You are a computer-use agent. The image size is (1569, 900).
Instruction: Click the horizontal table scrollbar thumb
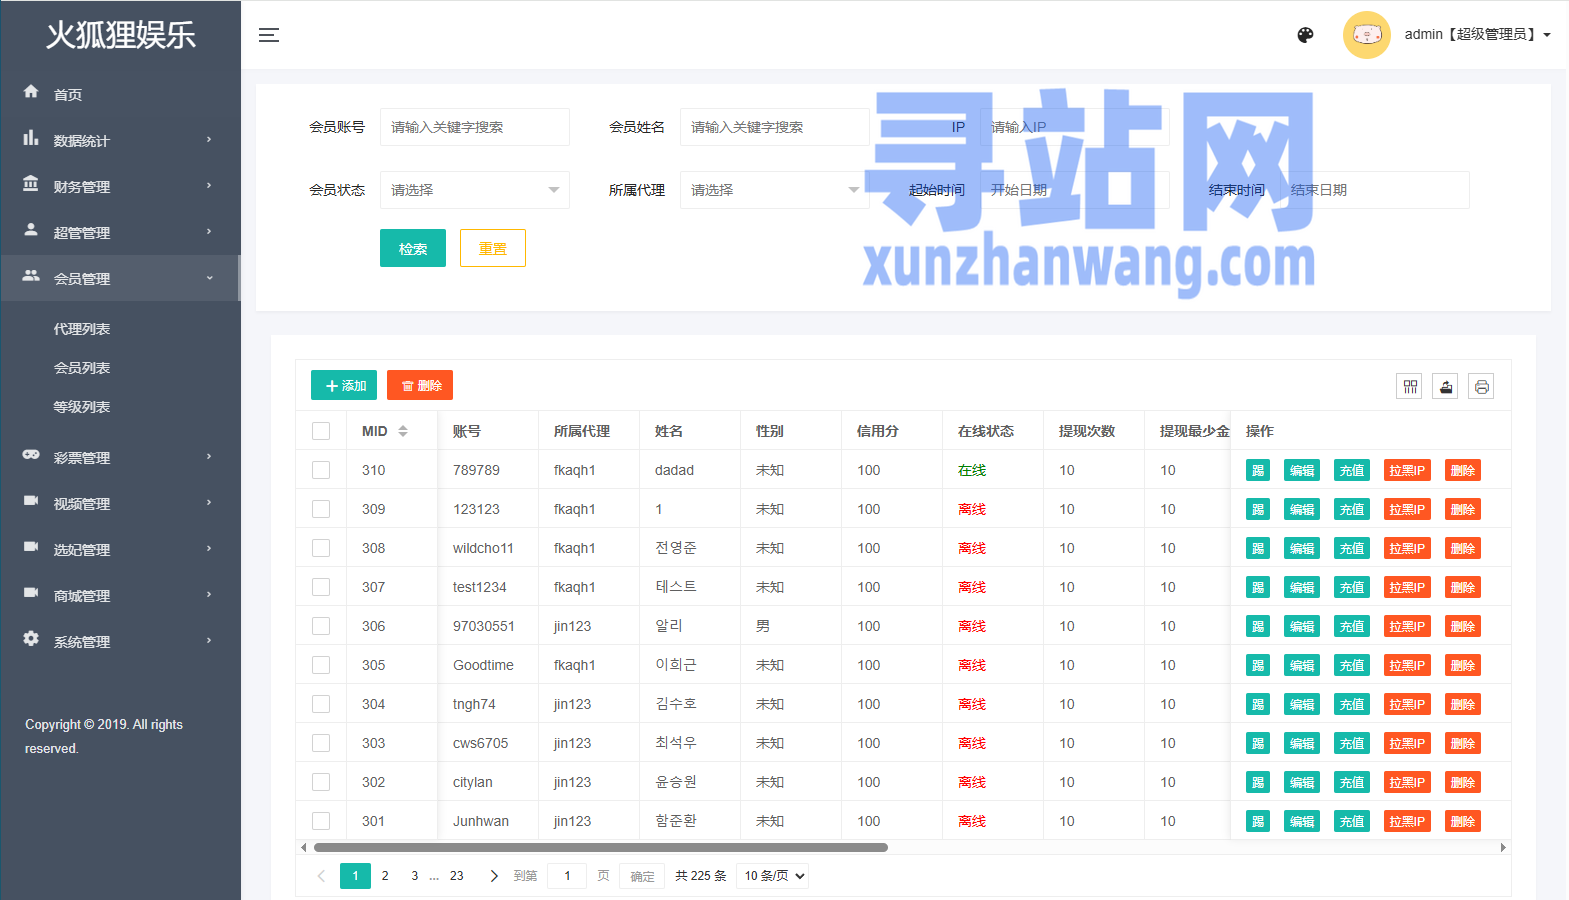(x=601, y=848)
